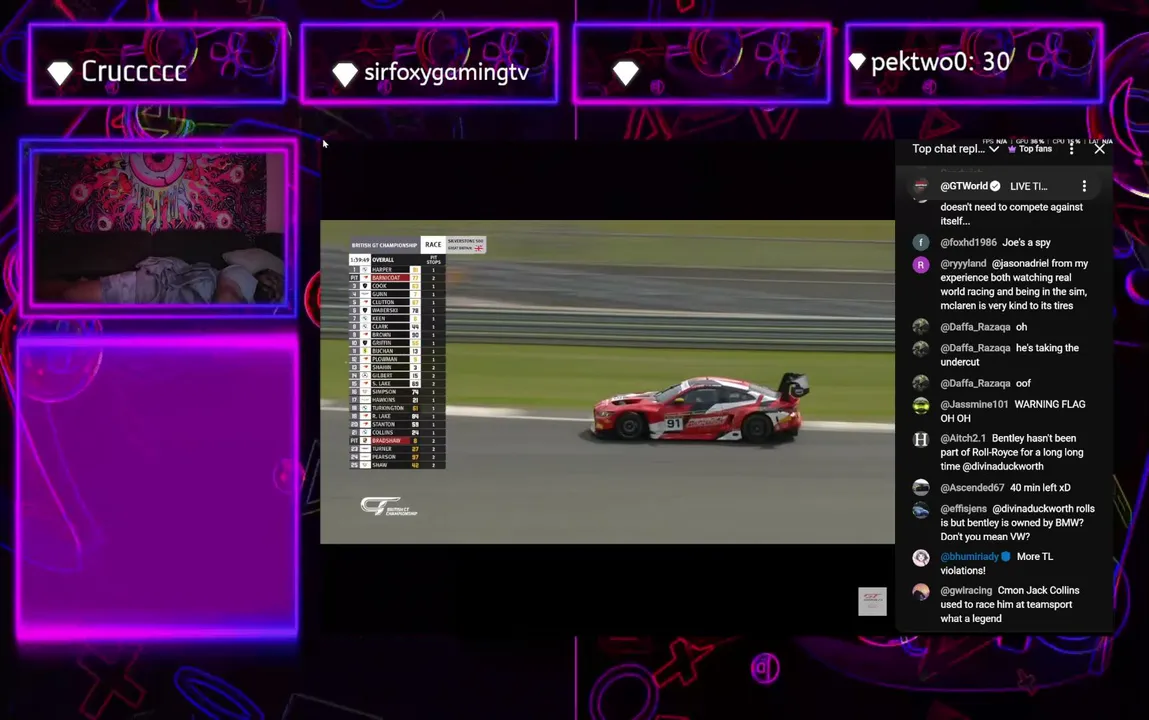Screen dimensions: 1149x720
Task: Click the diamond icon beside sirfoxygamingtv
Action: (x=344, y=73)
